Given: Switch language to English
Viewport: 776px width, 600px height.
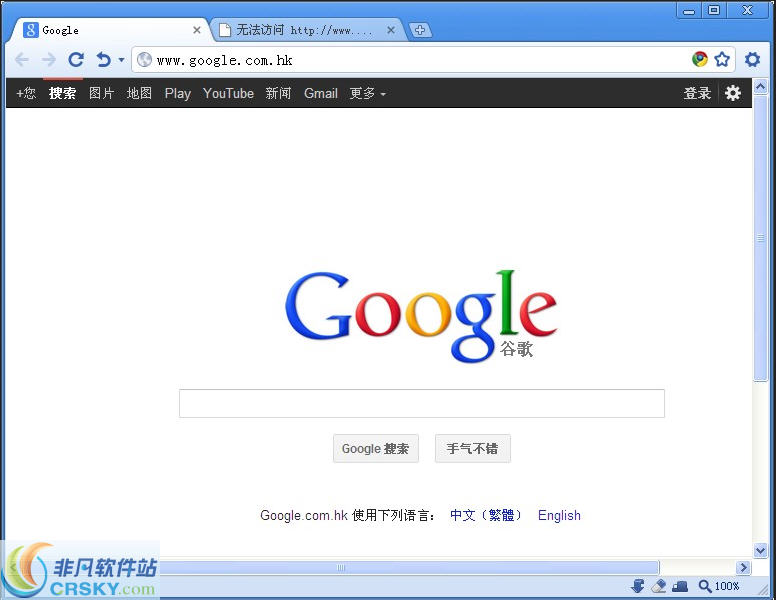Looking at the screenshot, I should click(559, 515).
